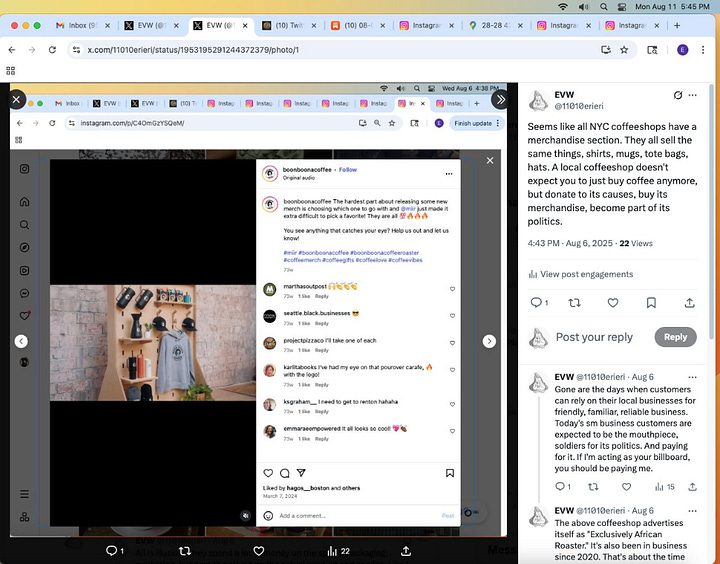
Task: Switch to the Gmail Inbox tab
Action: [x=83, y=26]
